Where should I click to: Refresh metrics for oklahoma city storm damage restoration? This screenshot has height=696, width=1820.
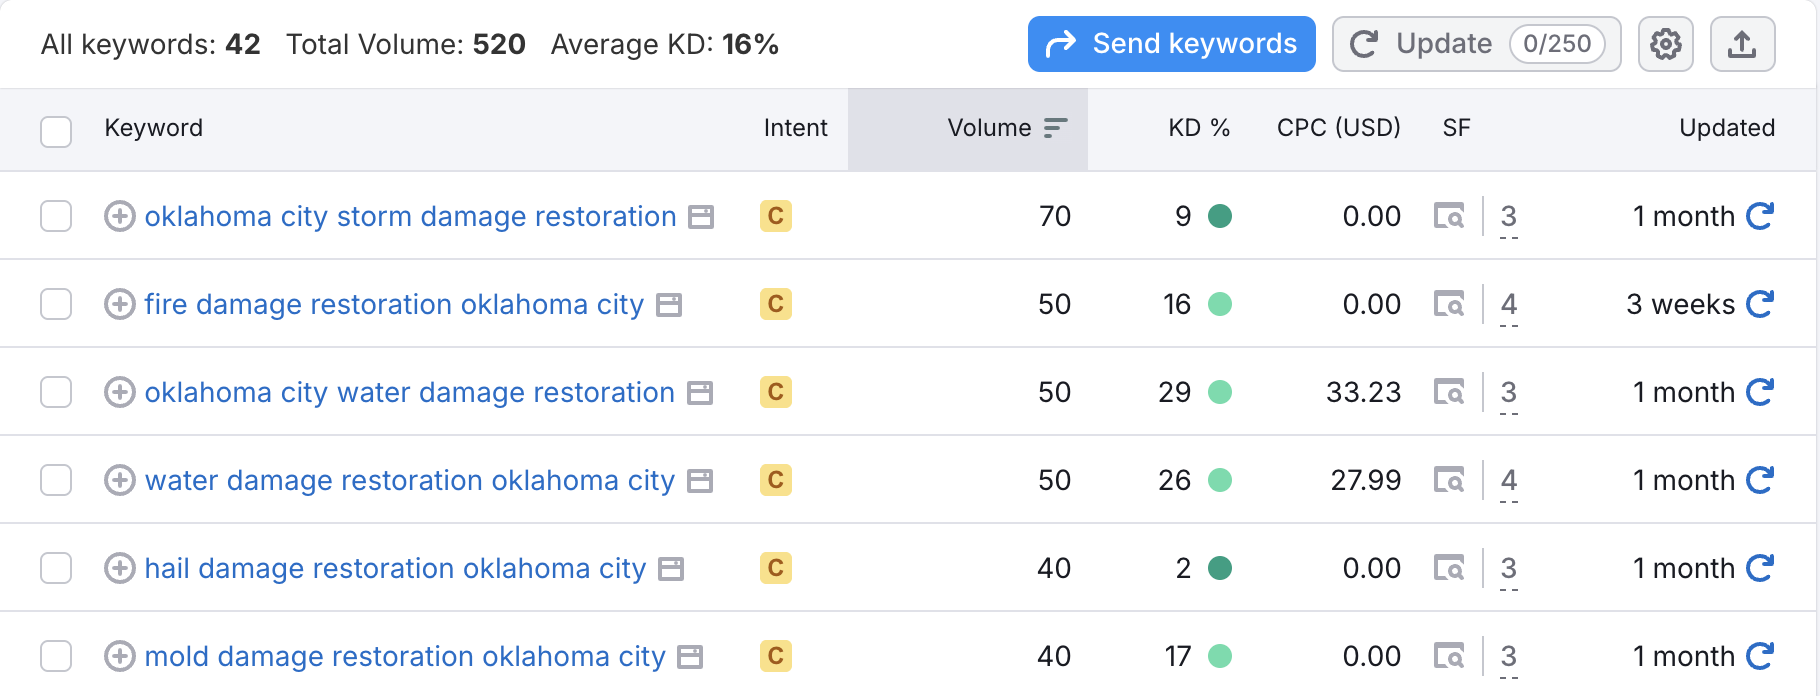[x=1761, y=215]
